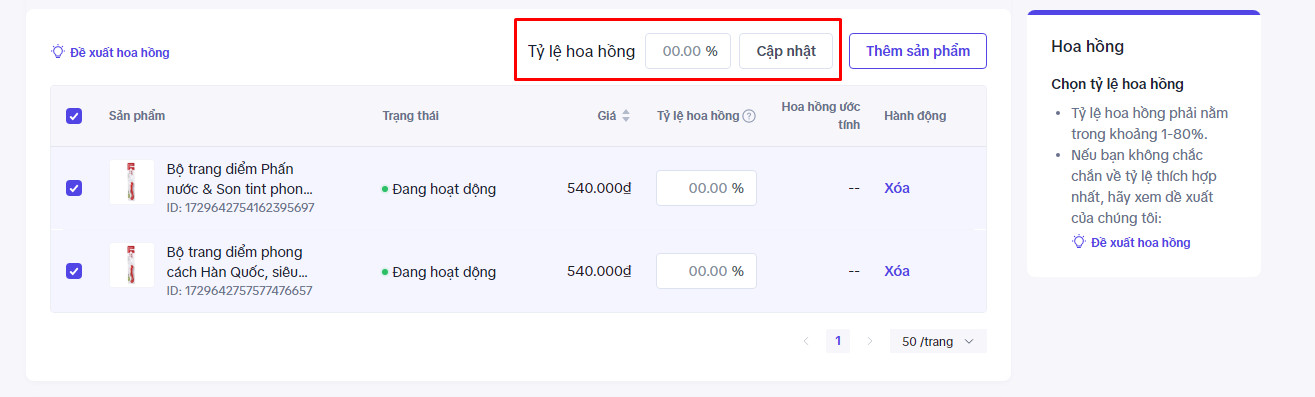1315x397 pixels.
Task: Click the commission rate input for Hàn Quốc product
Action: [706, 271]
